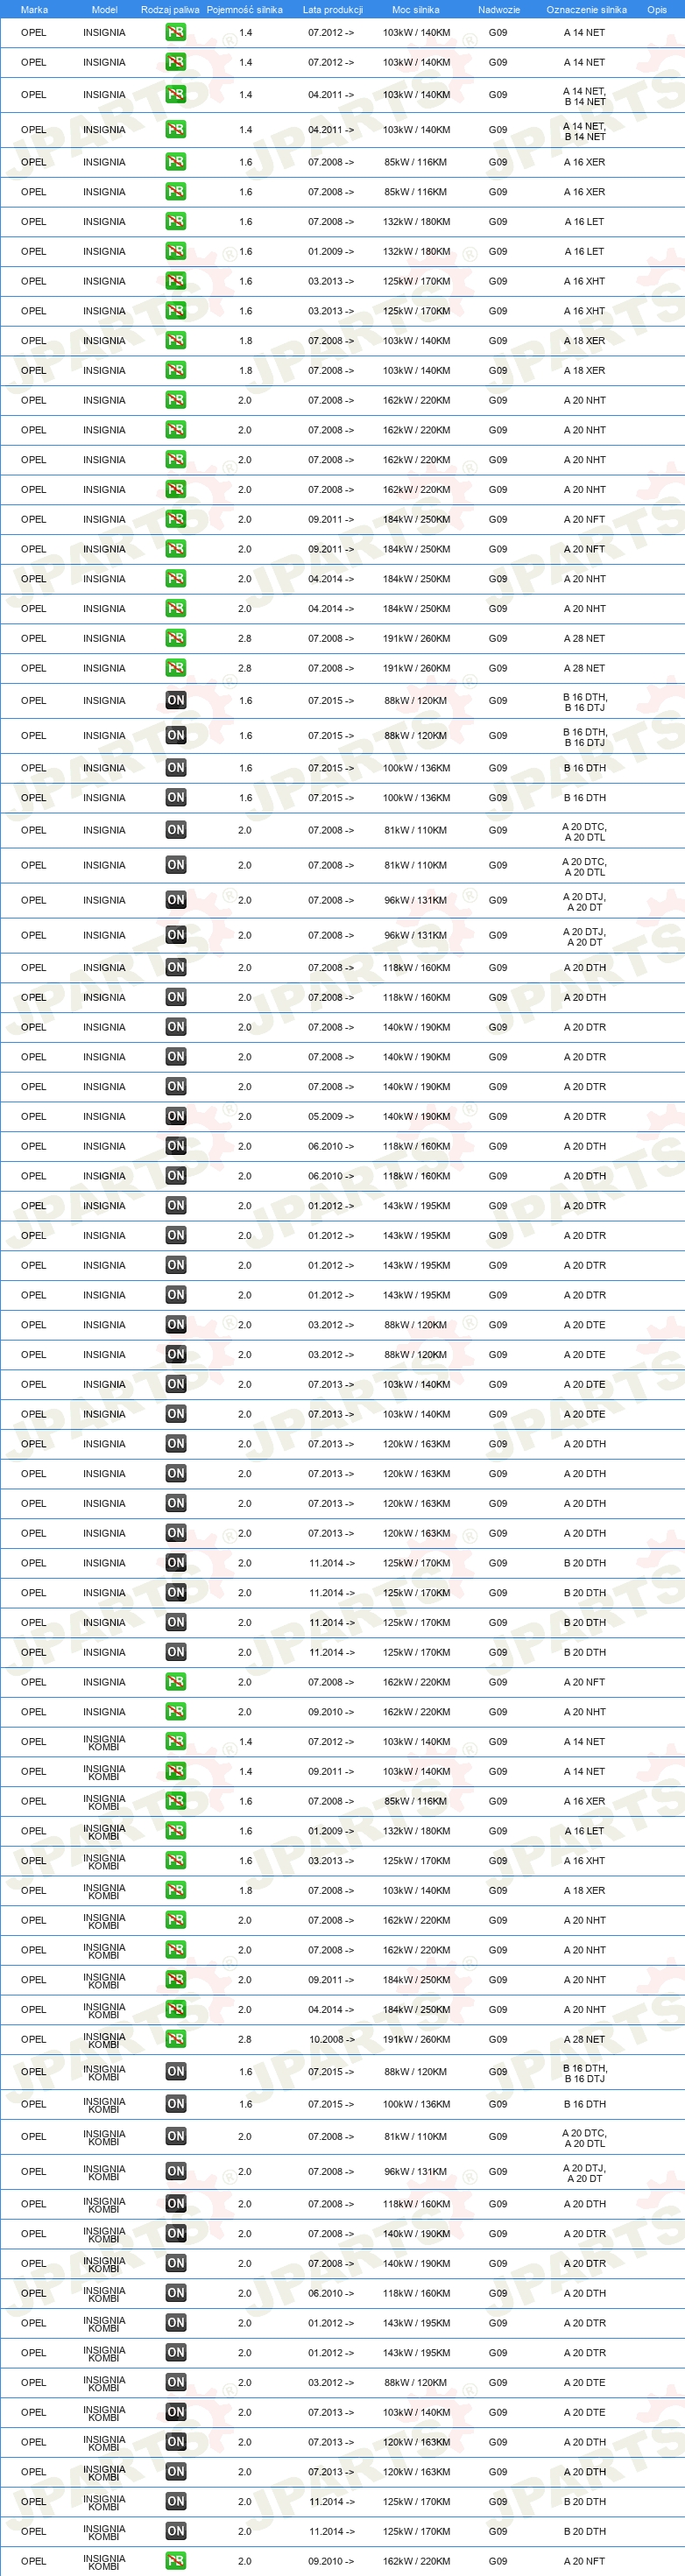This screenshot has width=685, height=2576.
Task: Click ON diesel icon in KOMBI 03.2012 row
Action: pyautogui.click(x=175, y=2382)
